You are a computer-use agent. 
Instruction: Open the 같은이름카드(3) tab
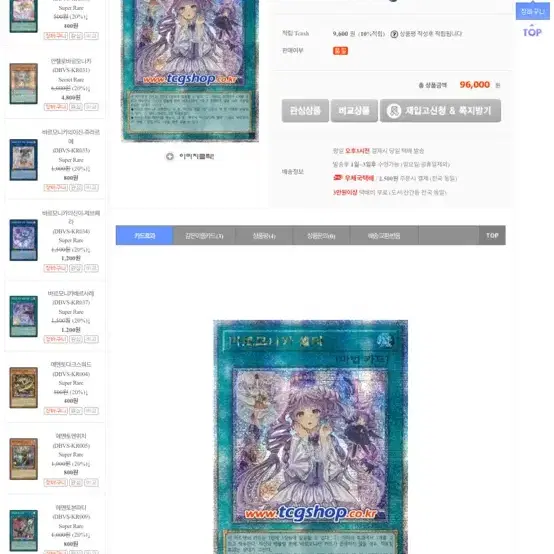click(204, 235)
